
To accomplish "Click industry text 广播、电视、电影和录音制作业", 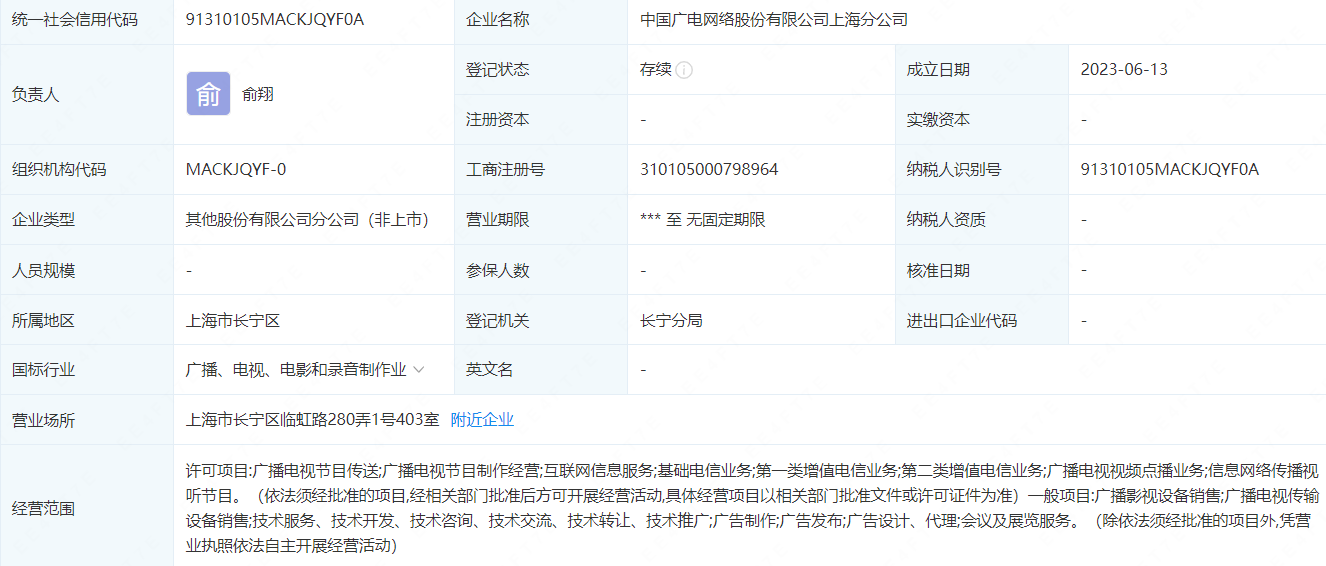I will tap(296, 370).
